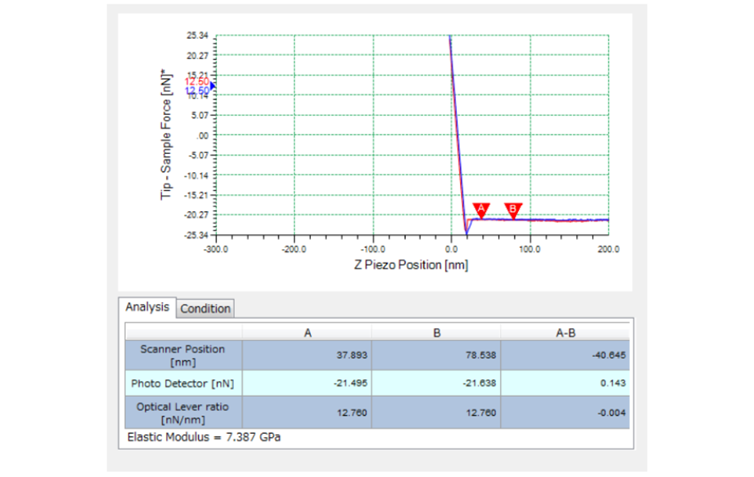Select the A-B cell showing -40.645
754x477 pixels.
coord(565,355)
